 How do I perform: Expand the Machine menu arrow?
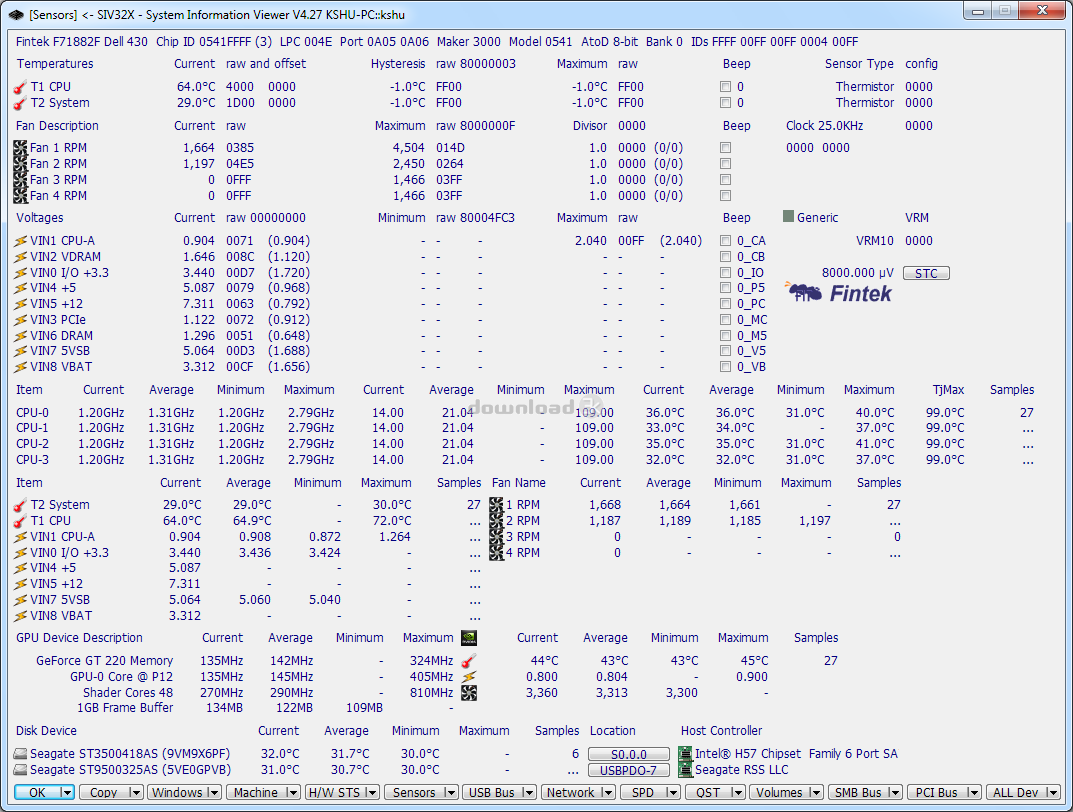click(293, 792)
